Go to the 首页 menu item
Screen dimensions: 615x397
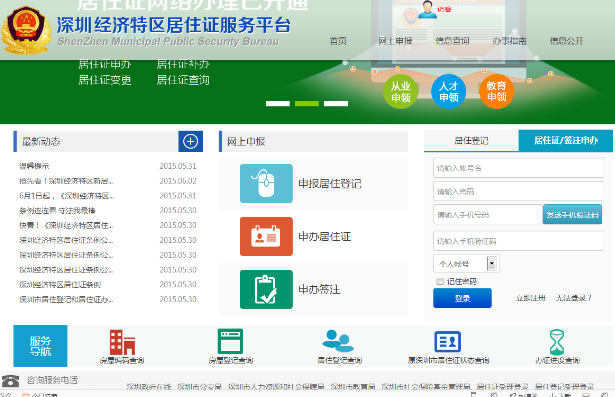coord(338,41)
